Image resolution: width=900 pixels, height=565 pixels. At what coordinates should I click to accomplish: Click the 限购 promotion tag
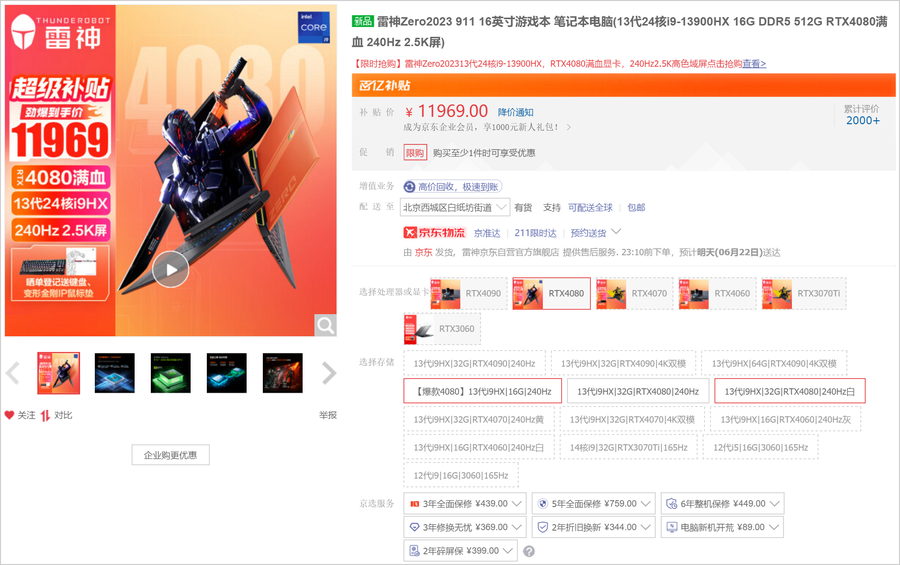415,153
